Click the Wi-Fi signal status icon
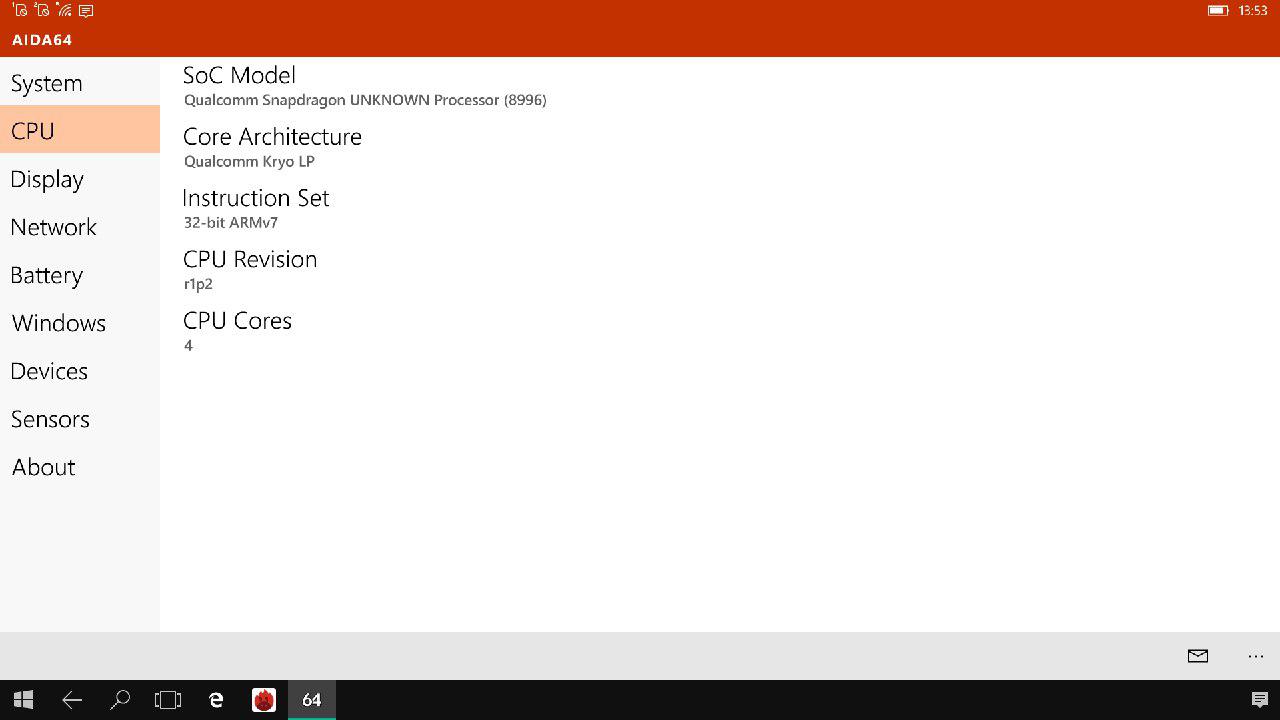 click(x=64, y=11)
